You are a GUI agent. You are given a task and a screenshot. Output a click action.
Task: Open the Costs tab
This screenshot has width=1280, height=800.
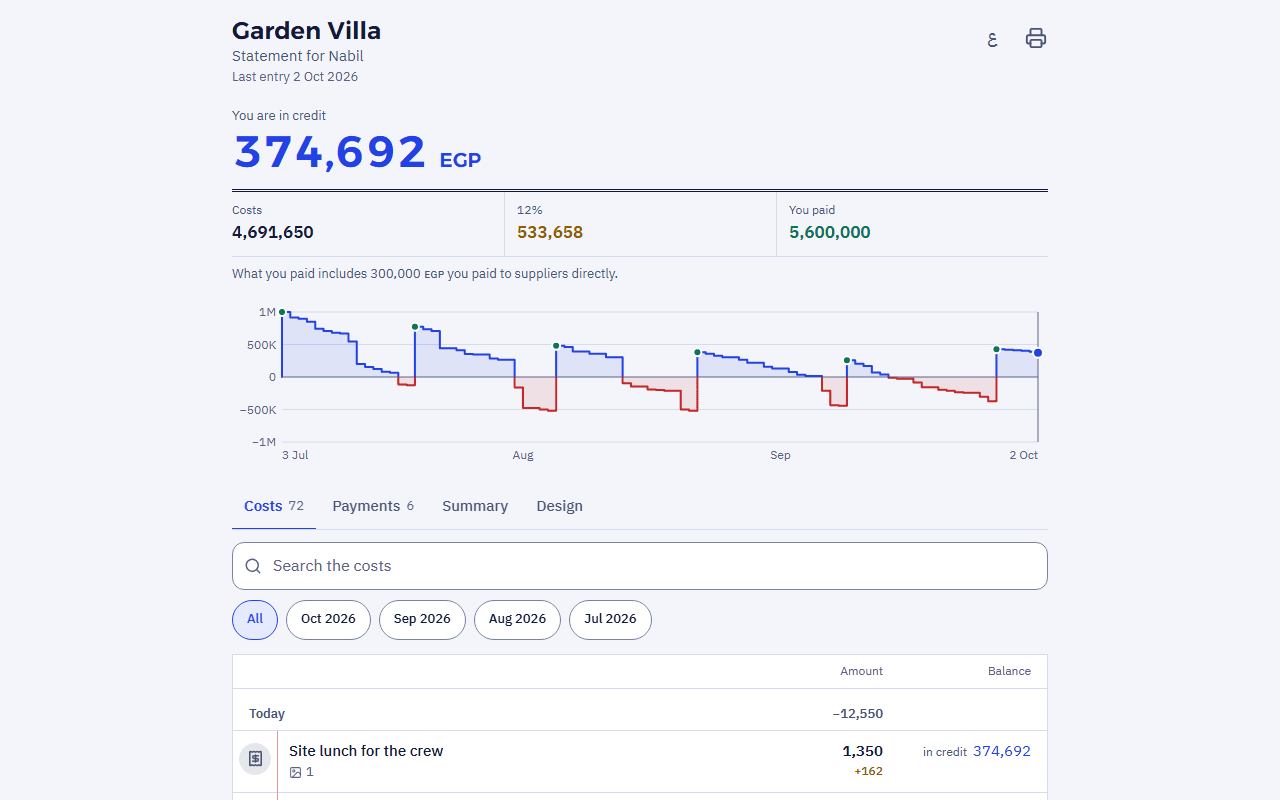(274, 506)
